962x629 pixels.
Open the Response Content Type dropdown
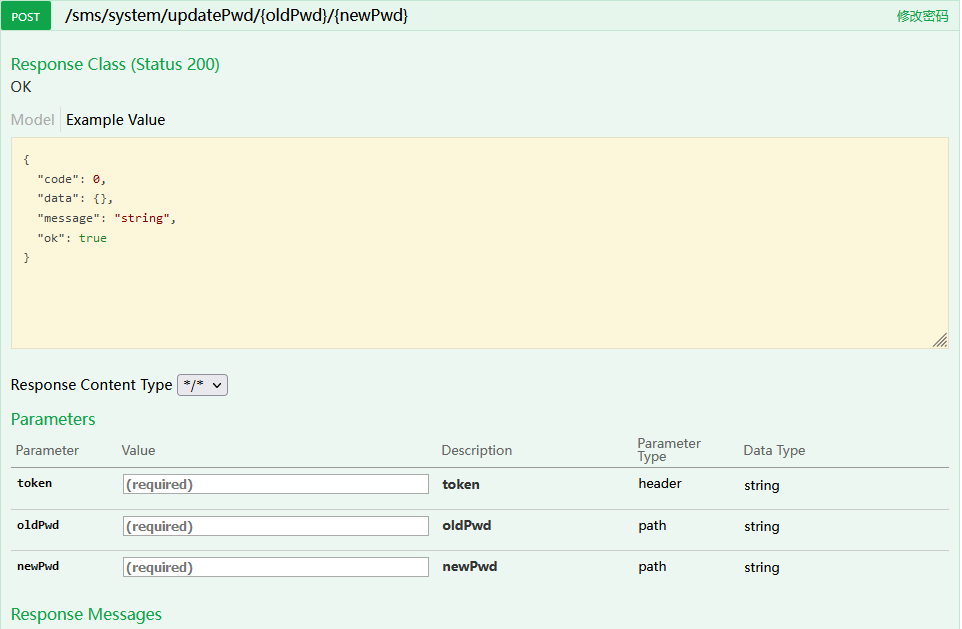[x=202, y=385]
